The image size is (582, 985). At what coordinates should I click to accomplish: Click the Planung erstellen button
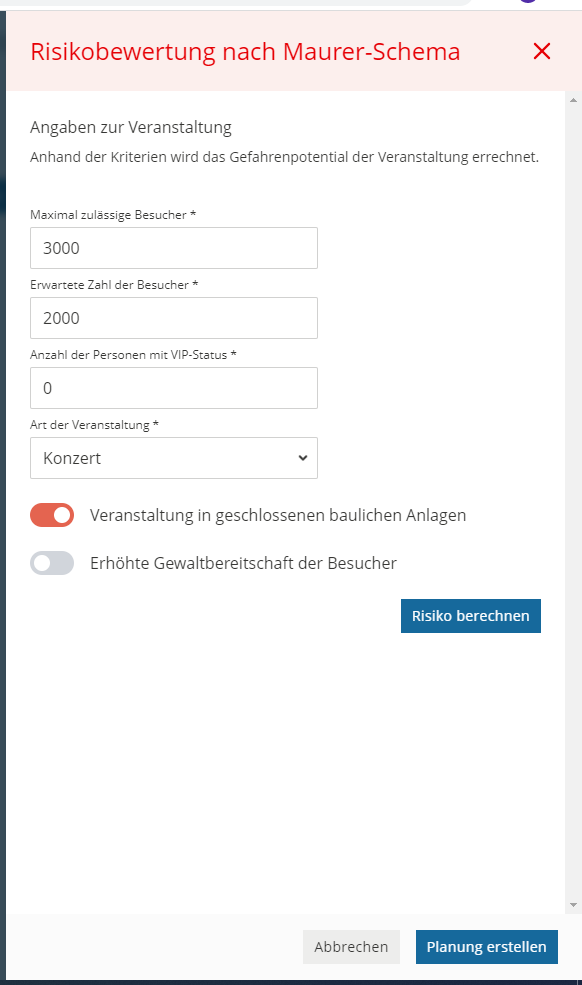pos(486,947)
